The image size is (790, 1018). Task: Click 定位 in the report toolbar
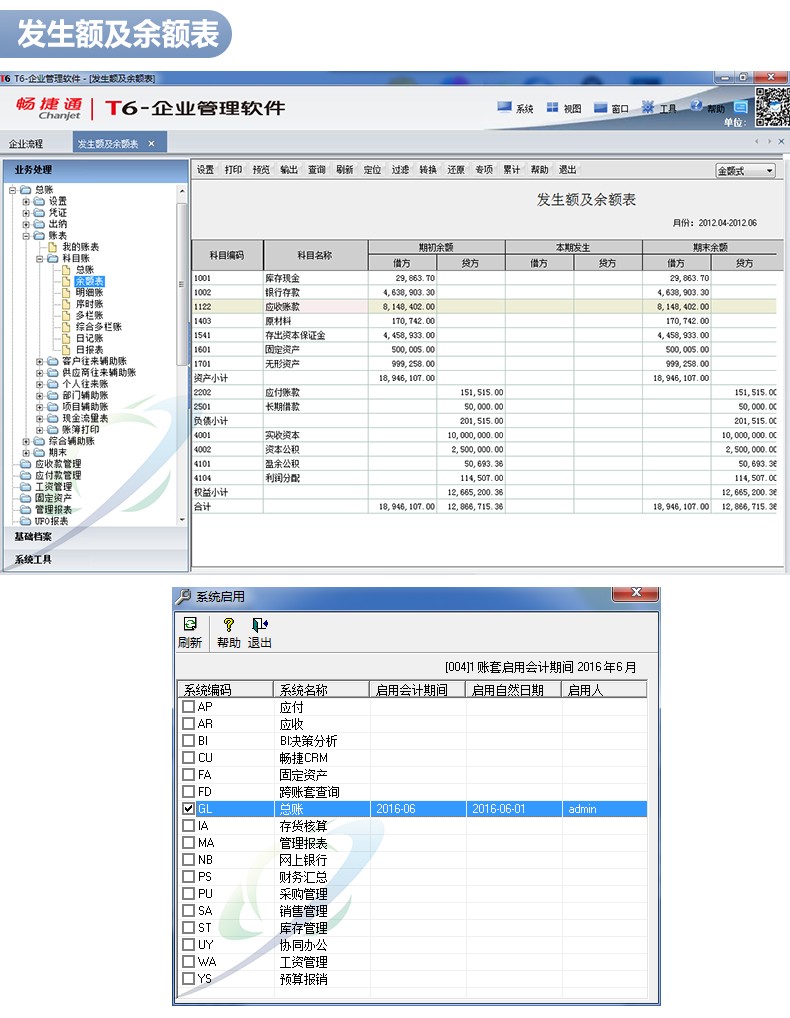click(x=373, y=169)
